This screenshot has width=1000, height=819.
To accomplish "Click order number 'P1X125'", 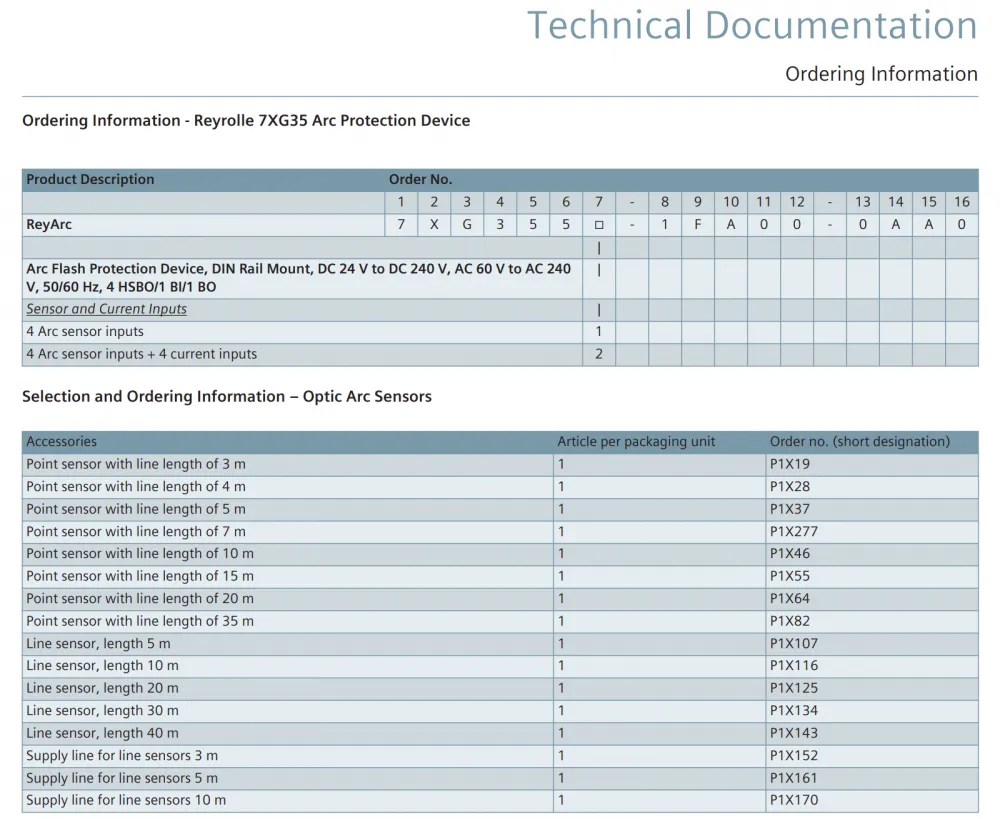I will click(x=793, y=688).
